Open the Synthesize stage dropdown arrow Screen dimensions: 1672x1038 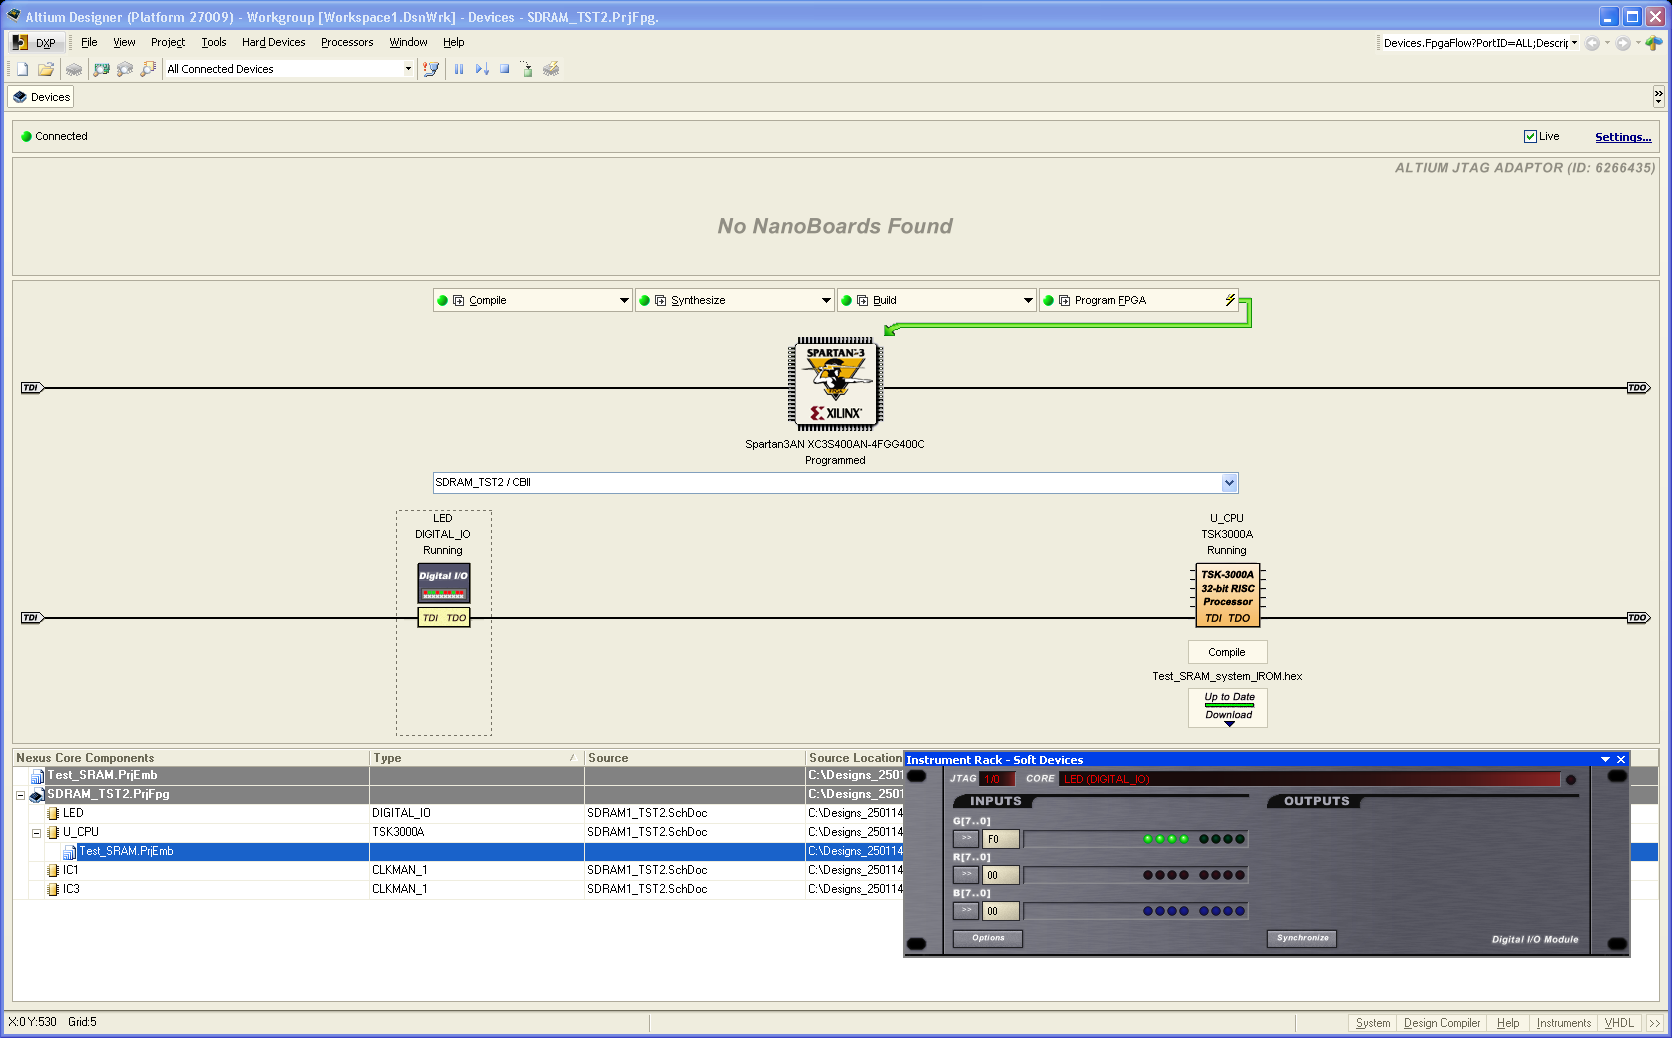coord(826,300)
